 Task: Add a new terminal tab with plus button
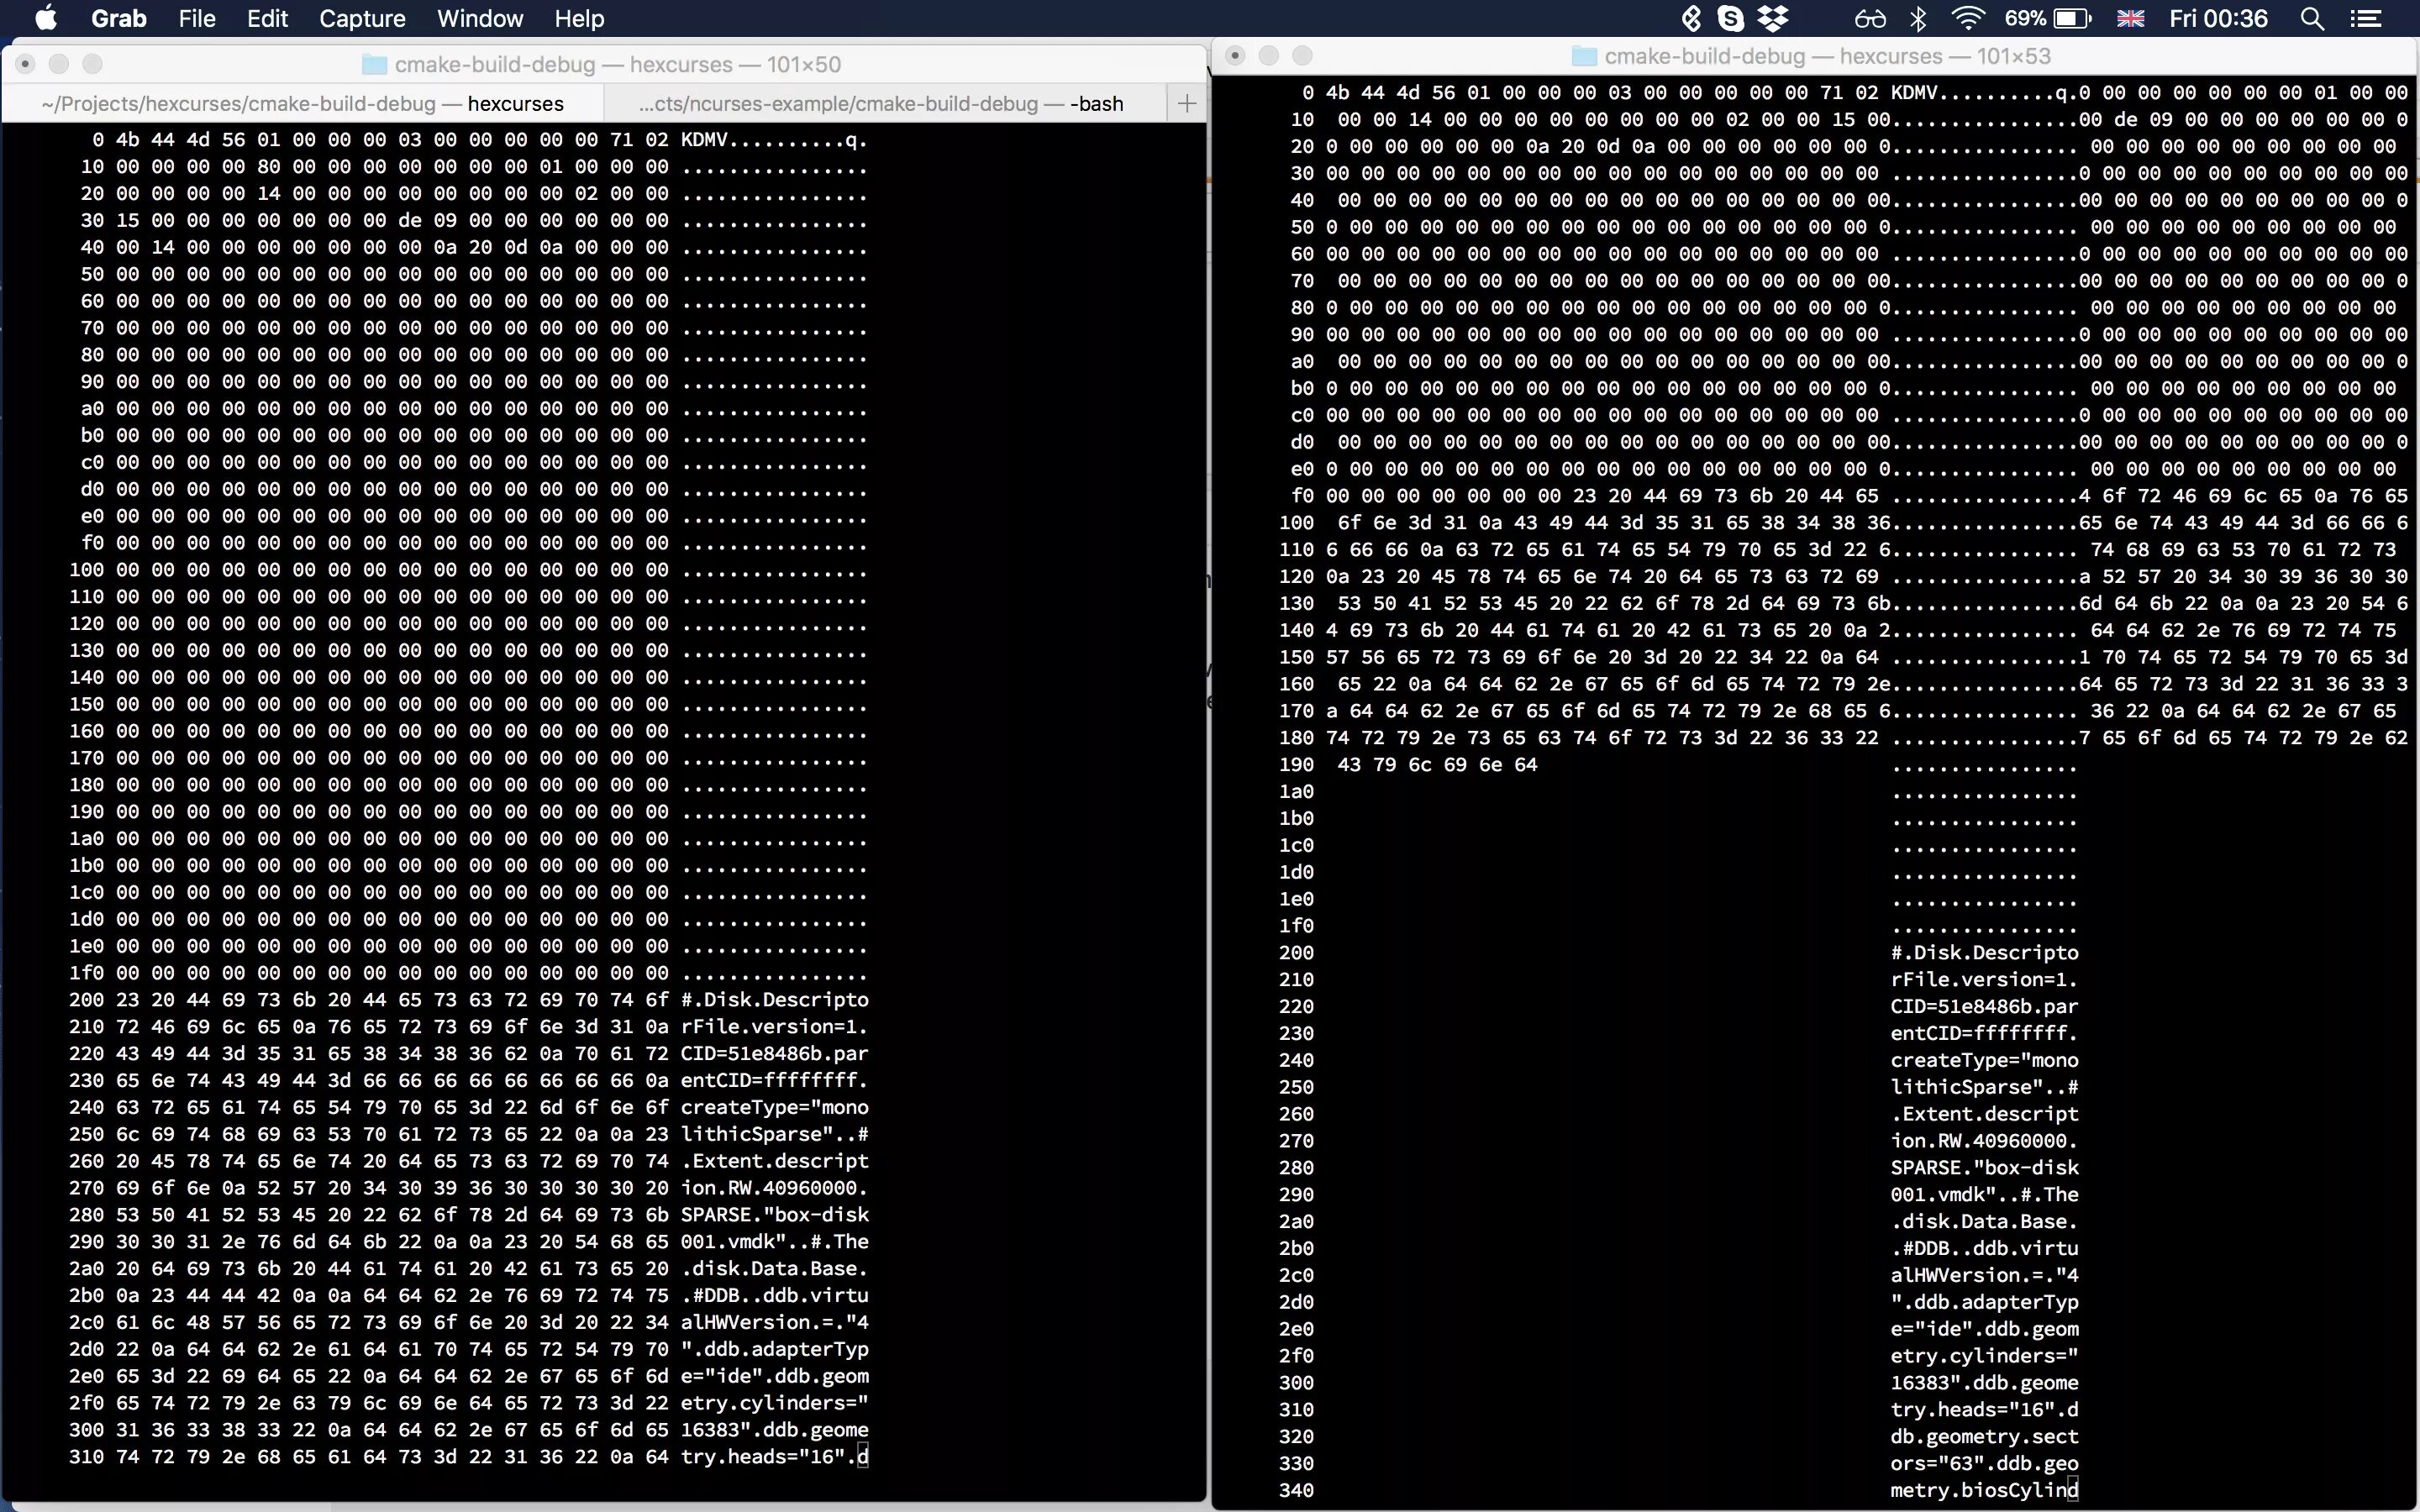(x=1187, y=103)
